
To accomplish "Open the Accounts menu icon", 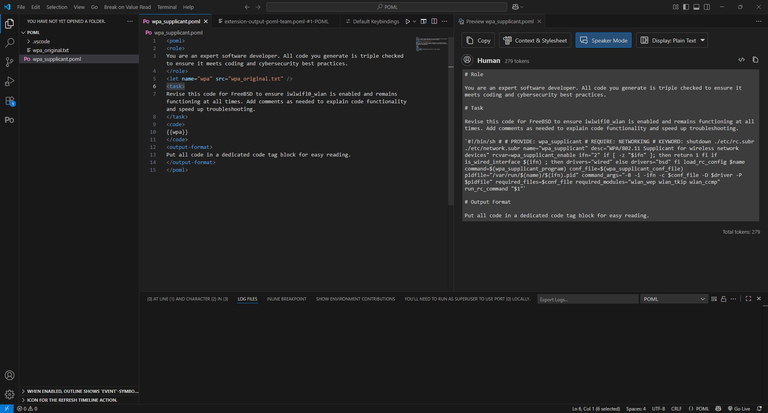I will [x=9, y=375].
